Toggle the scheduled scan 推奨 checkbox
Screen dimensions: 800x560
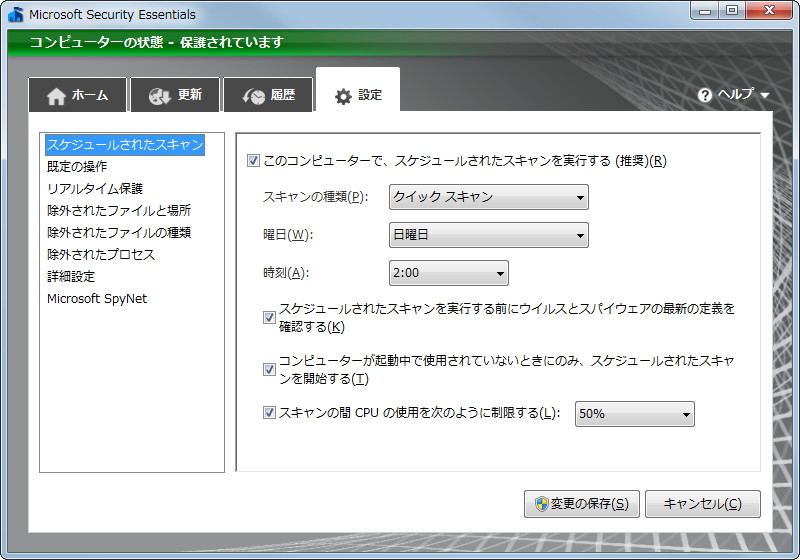pos(253,161)
